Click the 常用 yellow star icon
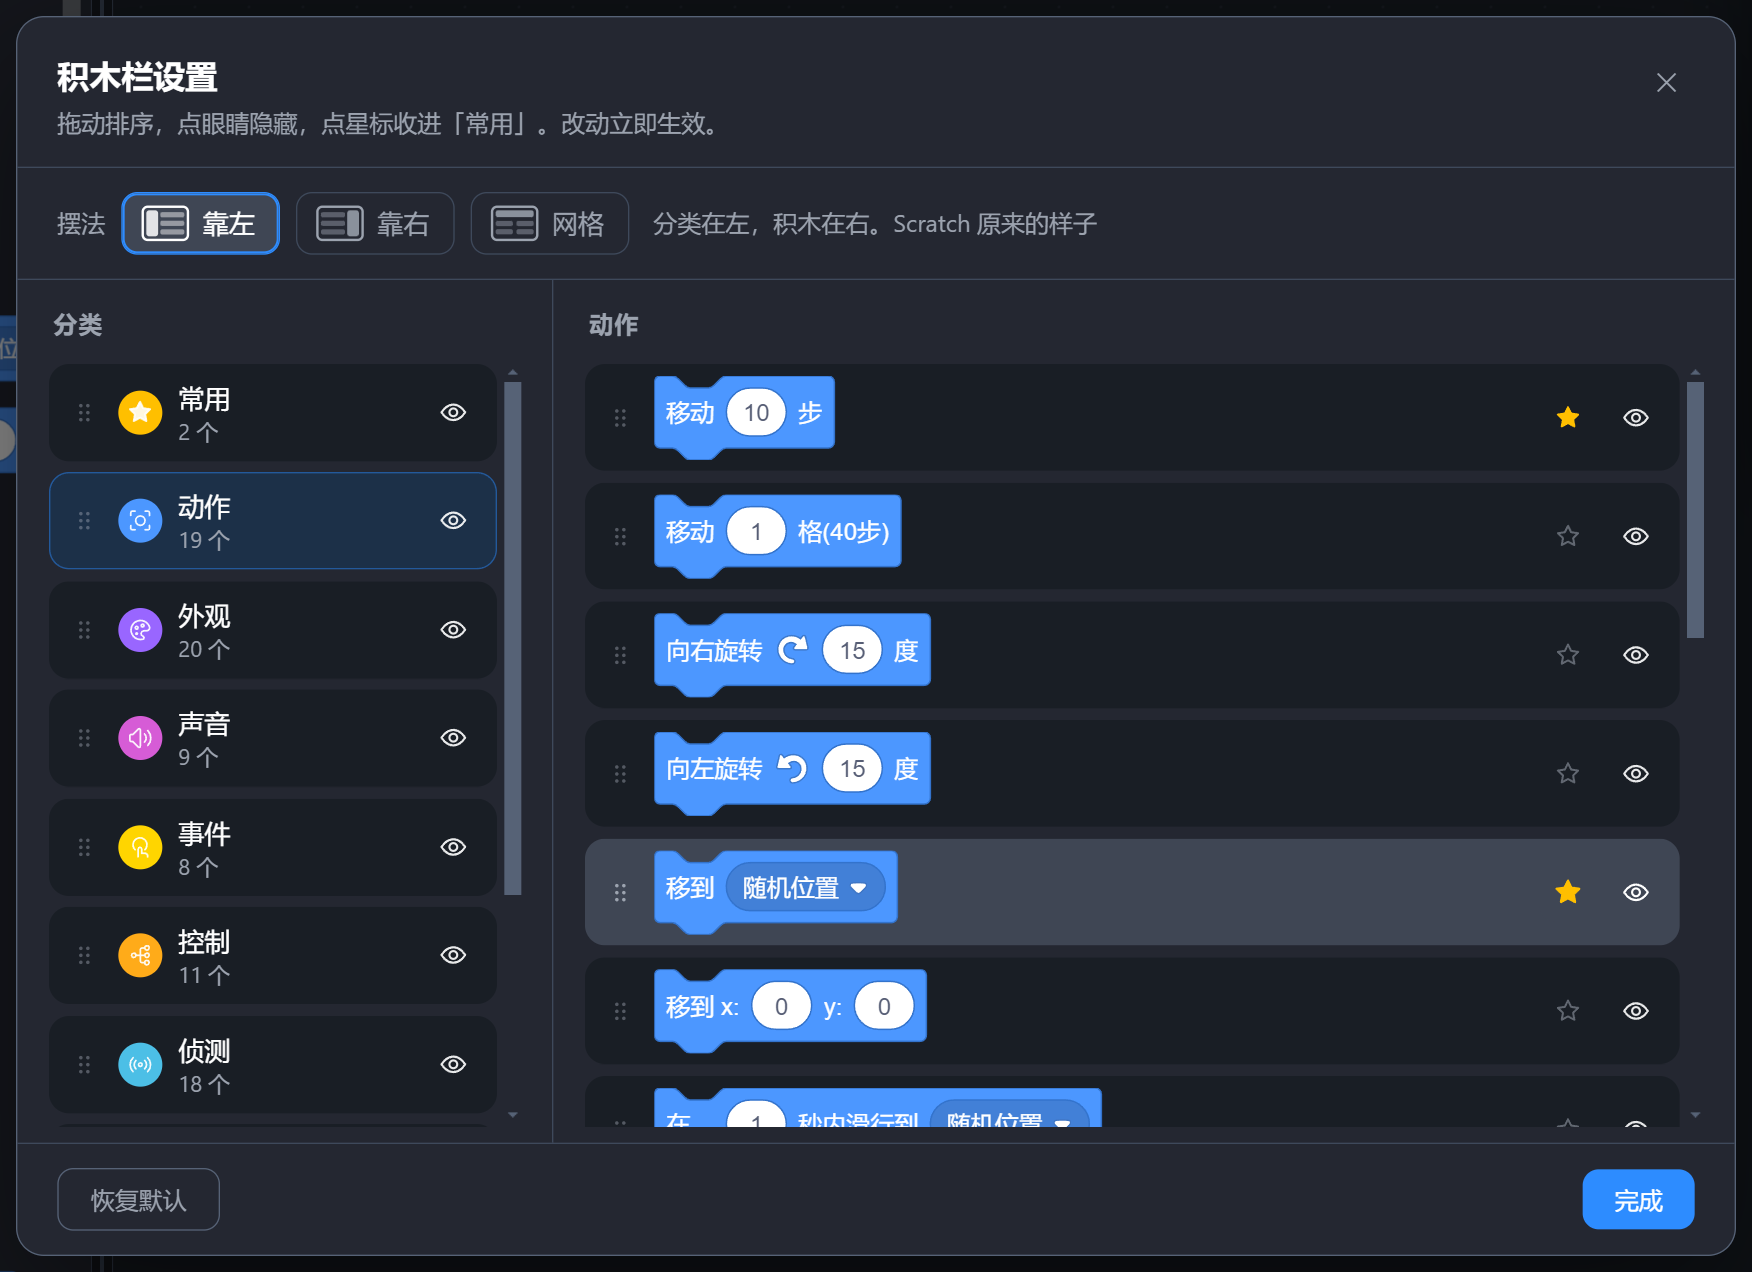The height and width of the screenshot is (1272, 1752). (x=140, y=412)
